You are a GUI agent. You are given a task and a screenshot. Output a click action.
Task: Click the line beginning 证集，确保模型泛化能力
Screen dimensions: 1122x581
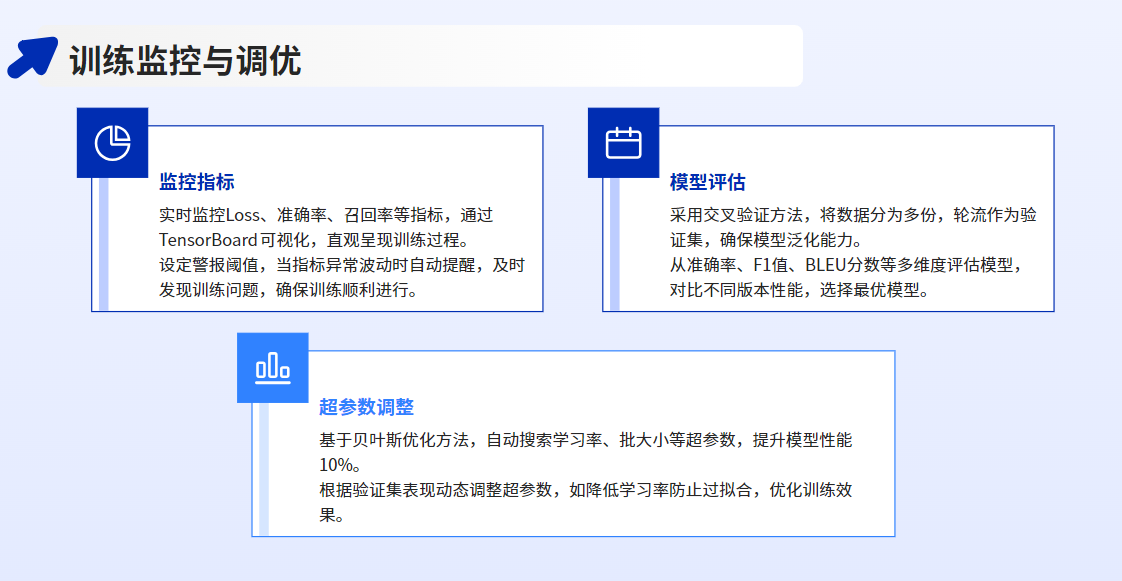(766, 240)
